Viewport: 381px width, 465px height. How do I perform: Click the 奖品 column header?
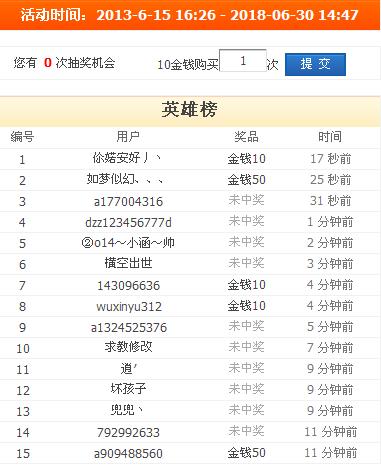tap(246, 137)
